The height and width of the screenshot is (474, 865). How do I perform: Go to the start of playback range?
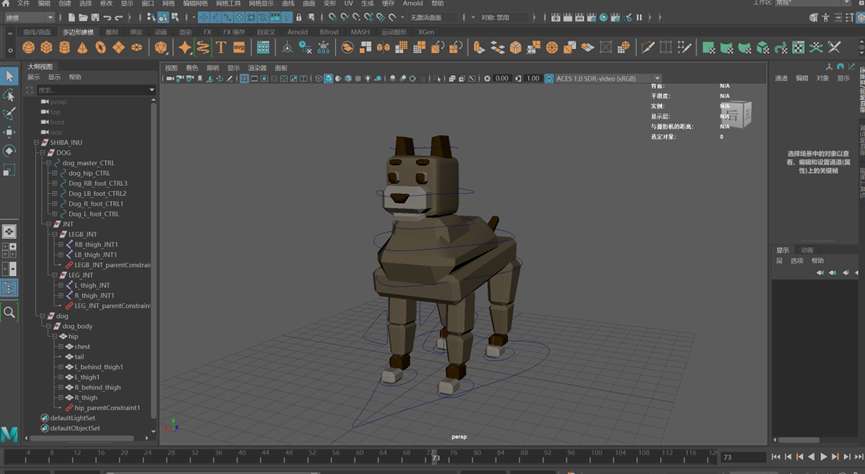[776, 457]
